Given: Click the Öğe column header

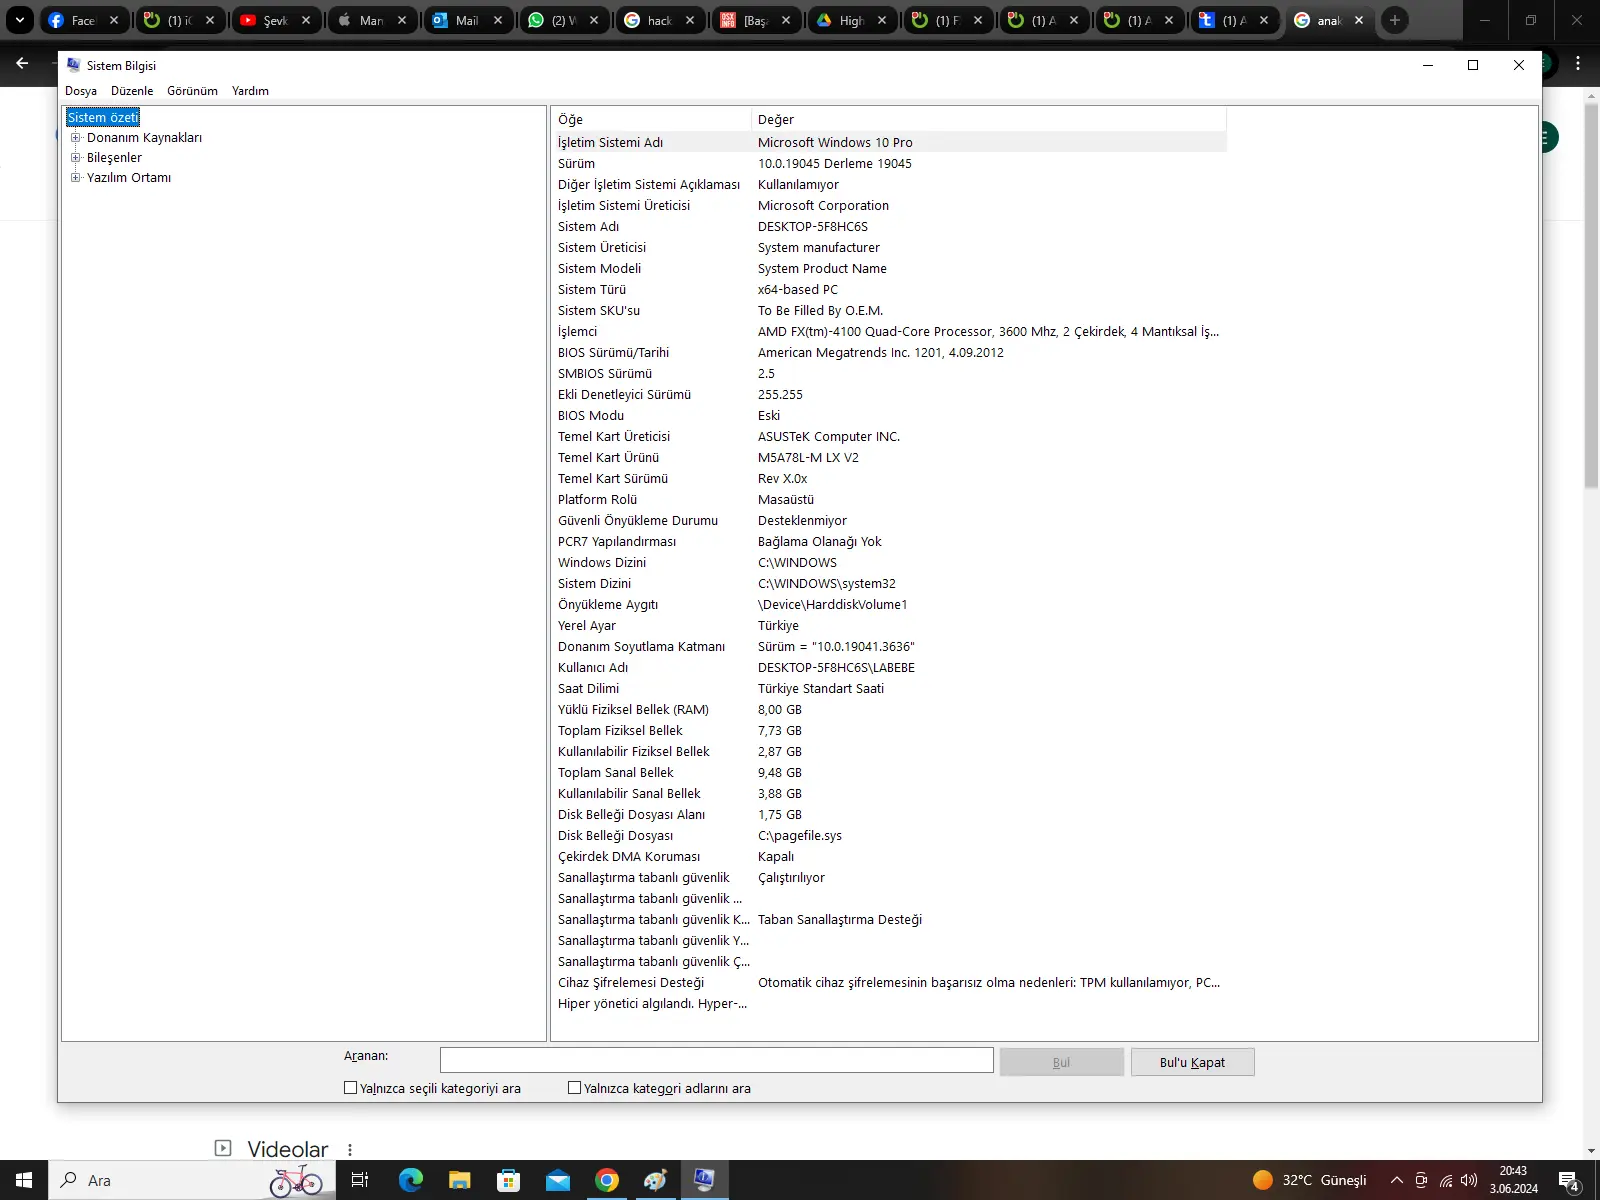Looking at the screenshot, I should point(651,119).
